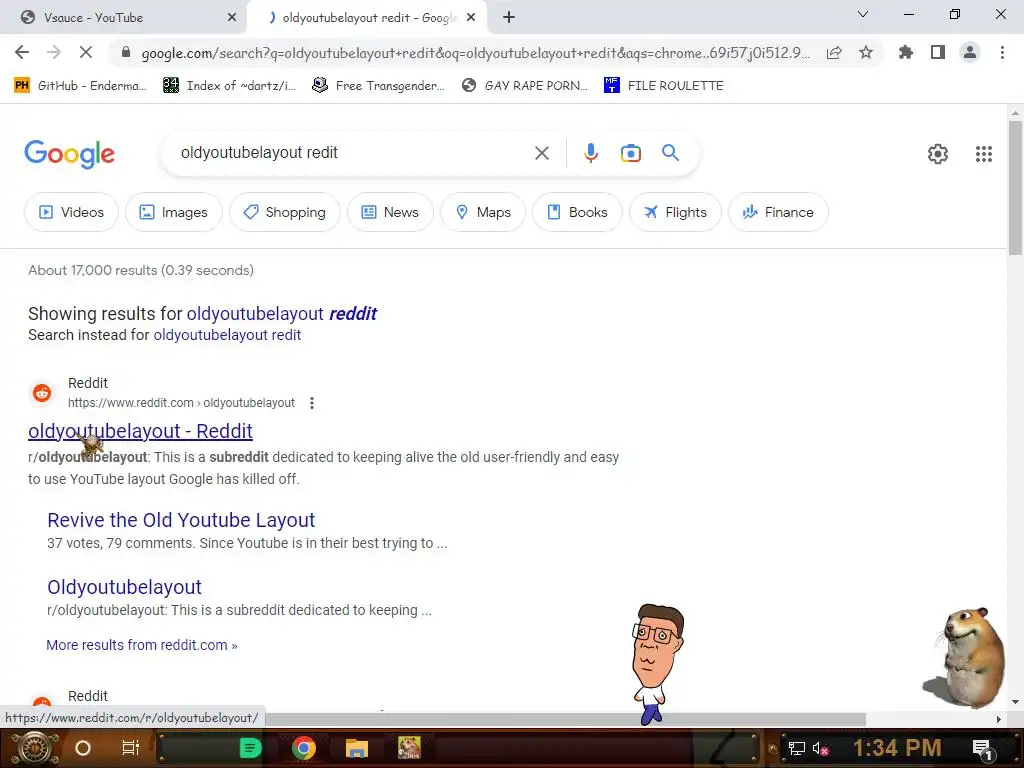Open the share page icon in address bar
The height and width of the screenshot is (768, 1024).
tap(834, 53)
